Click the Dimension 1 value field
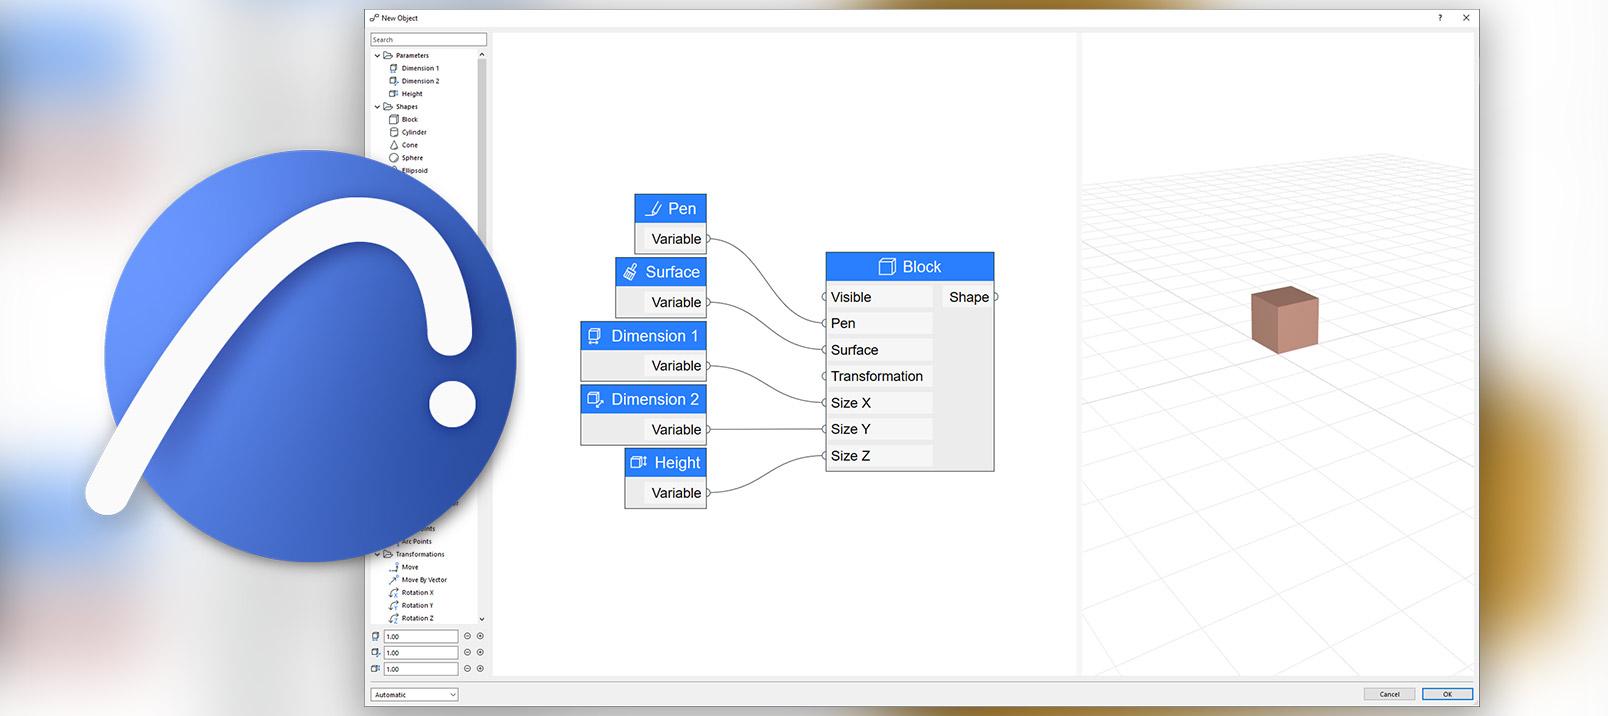 421,637
